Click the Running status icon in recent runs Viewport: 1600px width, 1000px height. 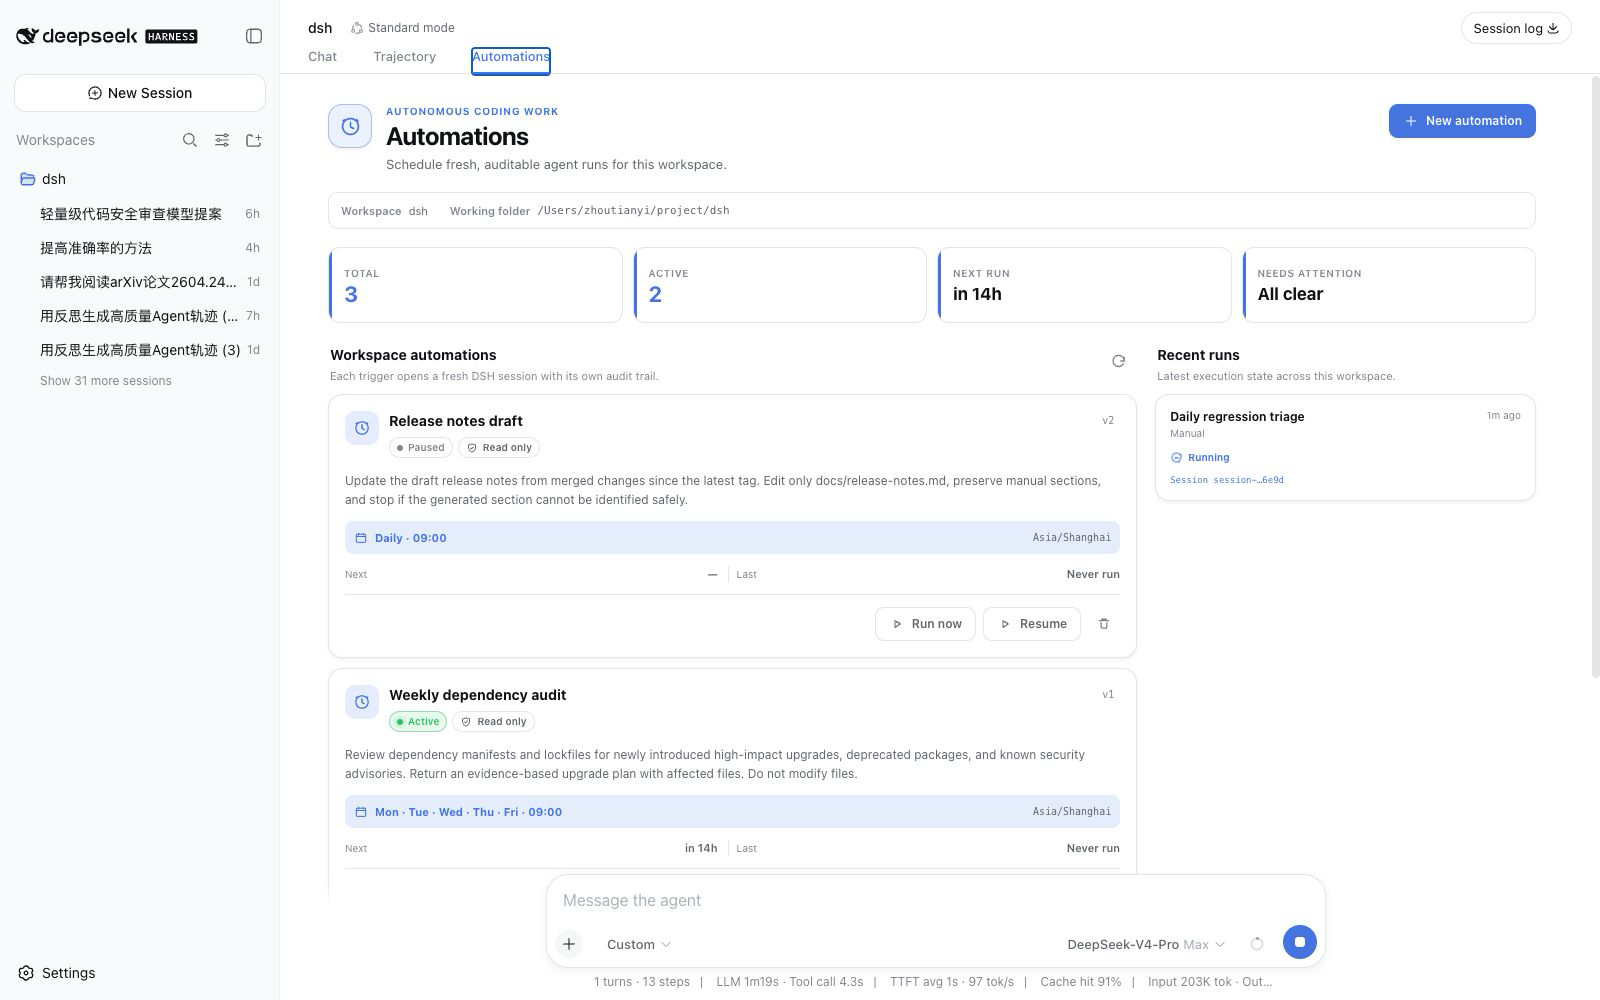(1176, 458)
